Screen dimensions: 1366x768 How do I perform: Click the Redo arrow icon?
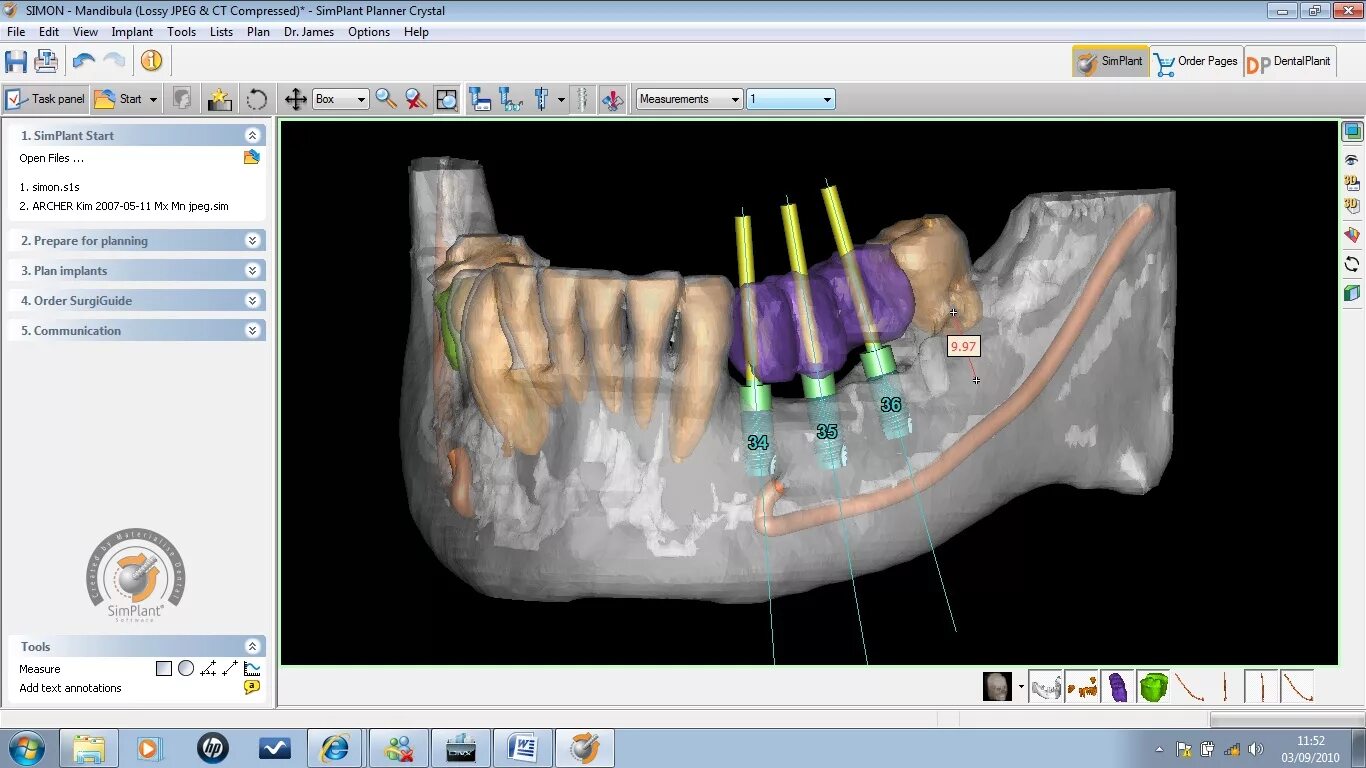click(x=115, y=61)
